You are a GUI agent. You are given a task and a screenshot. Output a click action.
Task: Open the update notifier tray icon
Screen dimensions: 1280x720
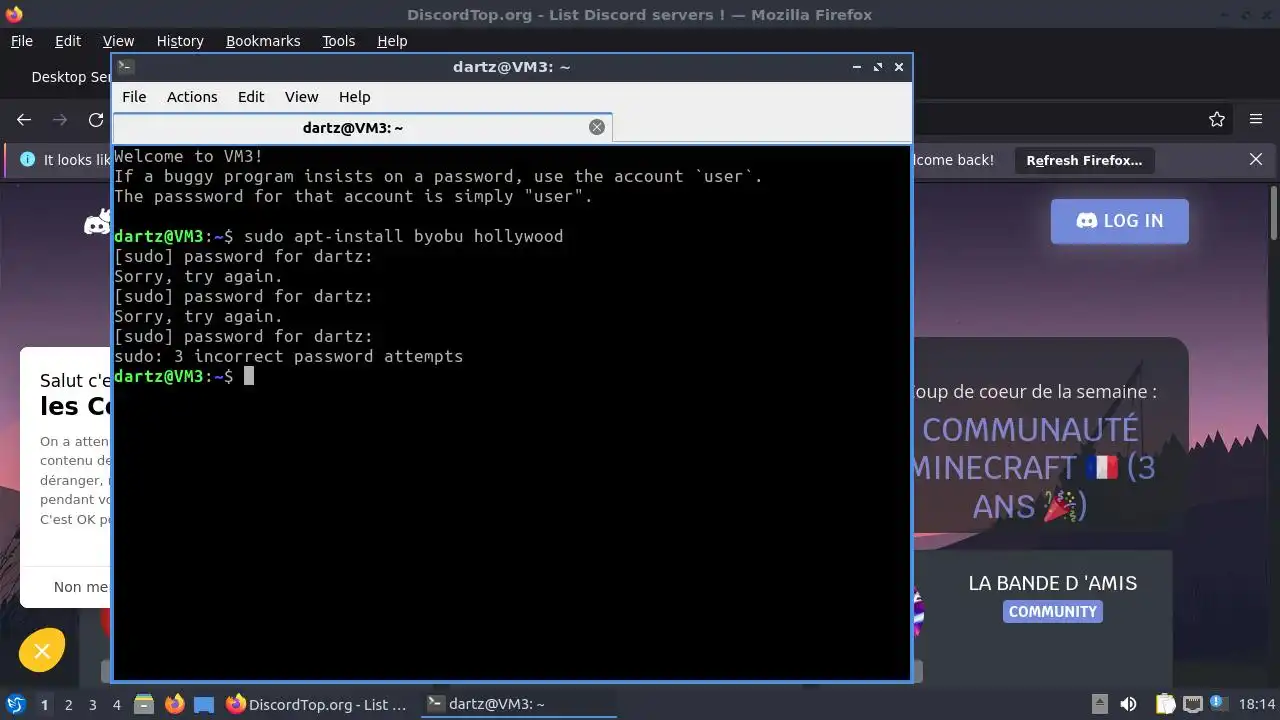point(1218,704)
